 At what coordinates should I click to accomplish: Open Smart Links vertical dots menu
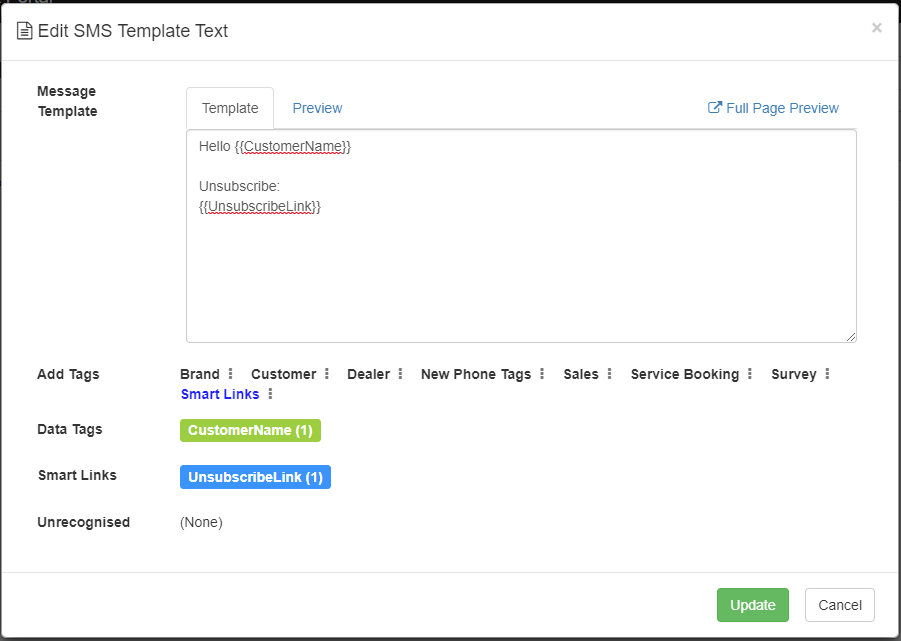coord(270,394)
